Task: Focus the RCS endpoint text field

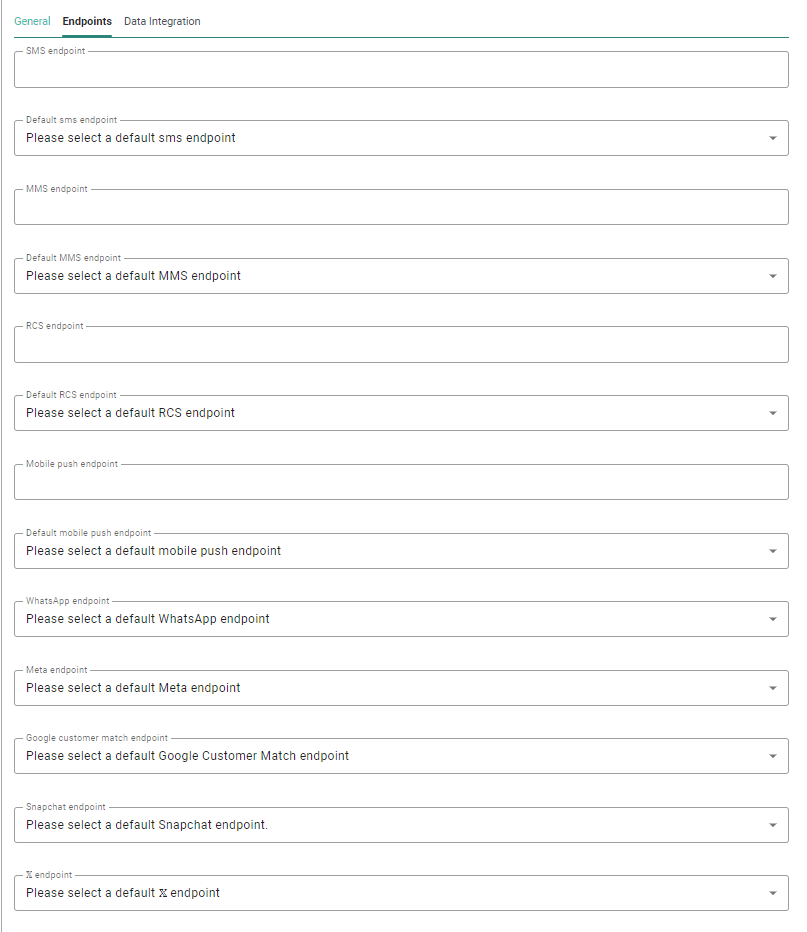Action: (400, 345)
